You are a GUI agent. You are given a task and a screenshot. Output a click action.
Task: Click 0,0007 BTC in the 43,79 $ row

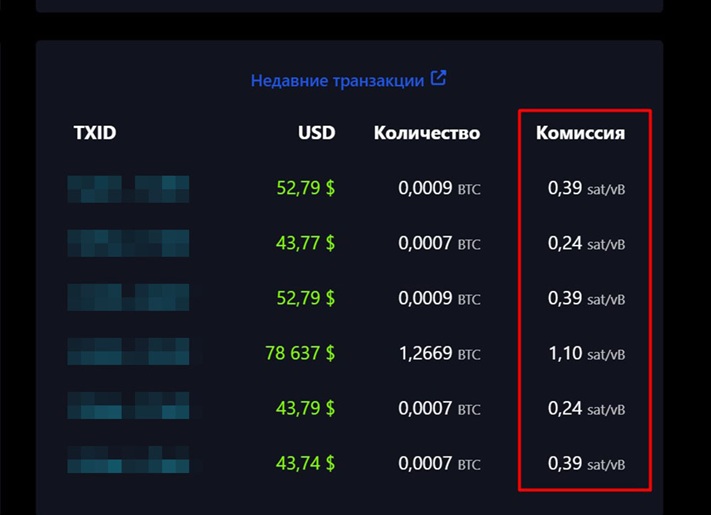pyautogui.click(x=439, y=408)
